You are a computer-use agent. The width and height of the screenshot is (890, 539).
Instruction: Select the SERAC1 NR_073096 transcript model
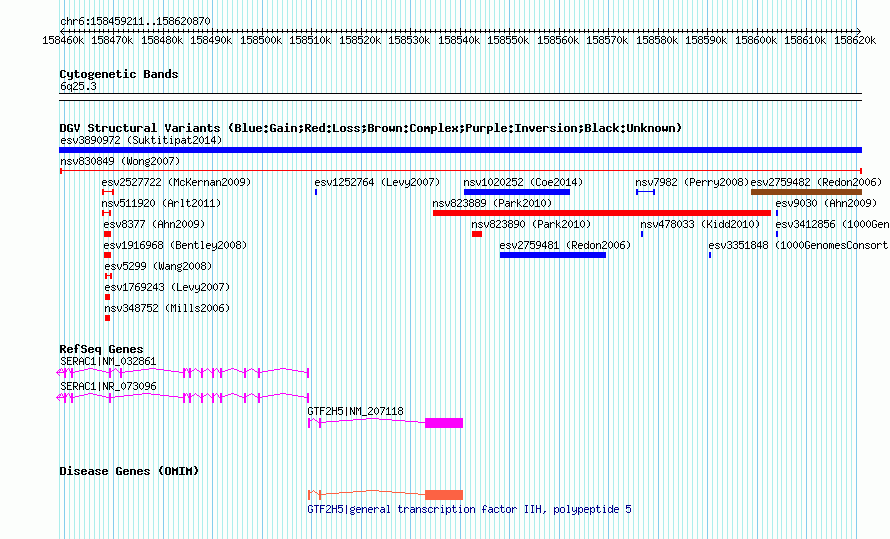183,397
